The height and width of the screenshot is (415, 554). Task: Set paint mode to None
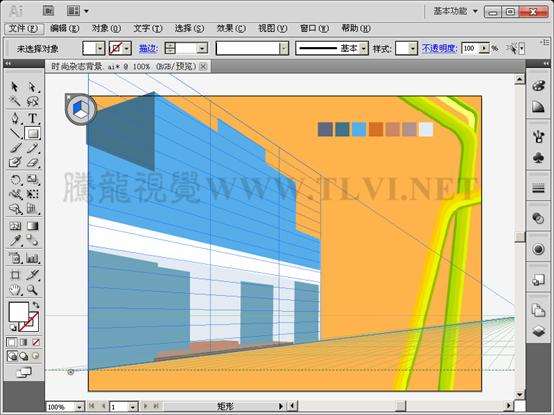point(36,342)
